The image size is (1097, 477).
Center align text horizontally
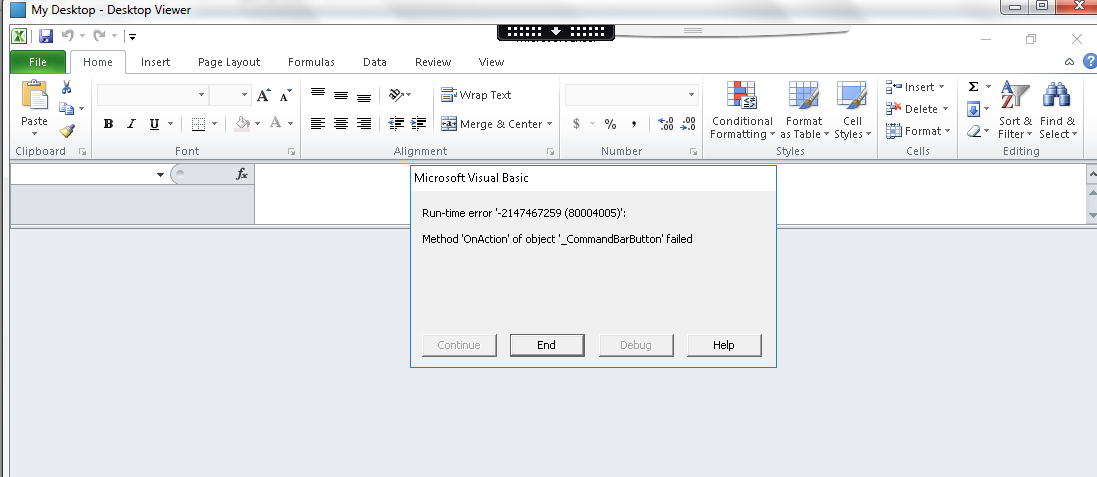coord(341,124)
